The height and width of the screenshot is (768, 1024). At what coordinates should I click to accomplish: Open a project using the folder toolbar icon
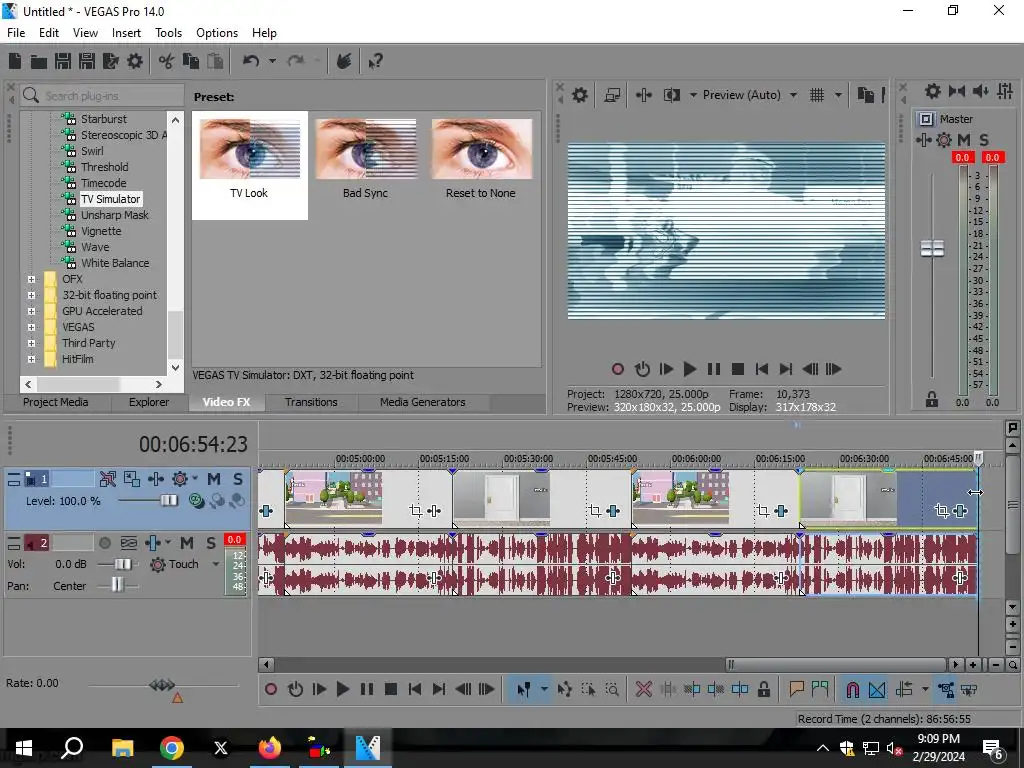coord(39,61)
